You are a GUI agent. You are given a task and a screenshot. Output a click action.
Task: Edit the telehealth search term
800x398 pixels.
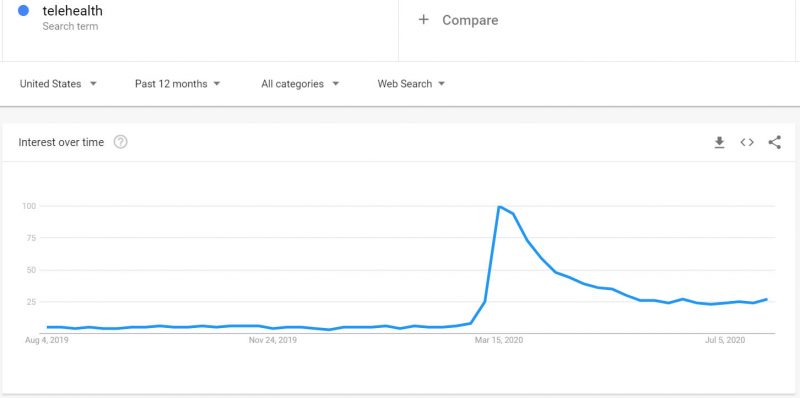tap(72, 11)
